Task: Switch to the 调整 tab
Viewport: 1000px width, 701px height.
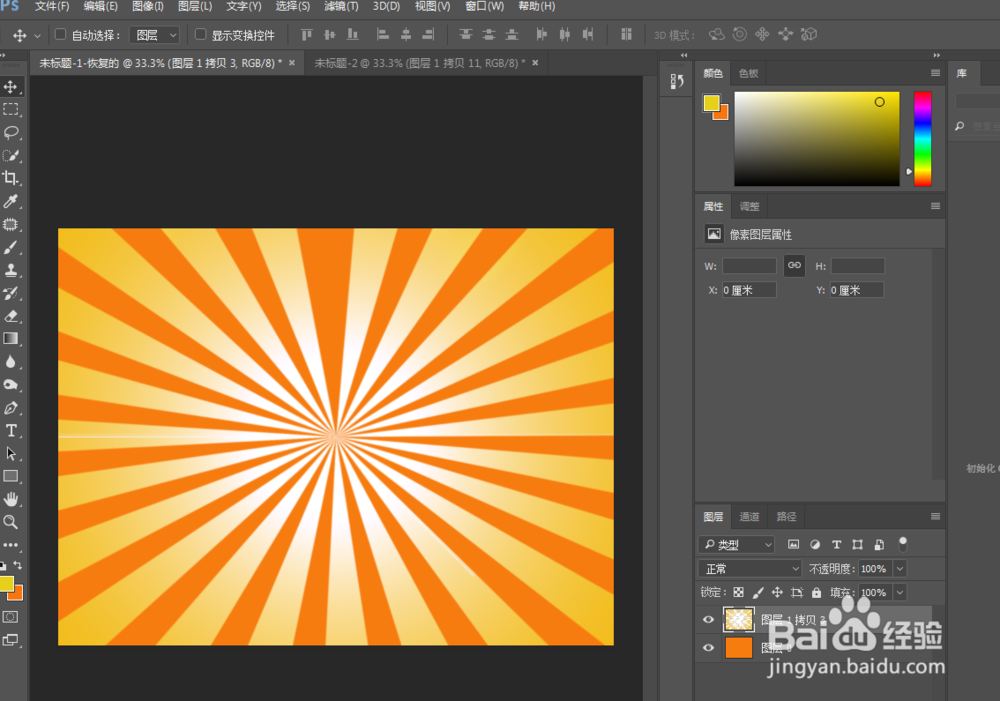Action: pos(749,206)
